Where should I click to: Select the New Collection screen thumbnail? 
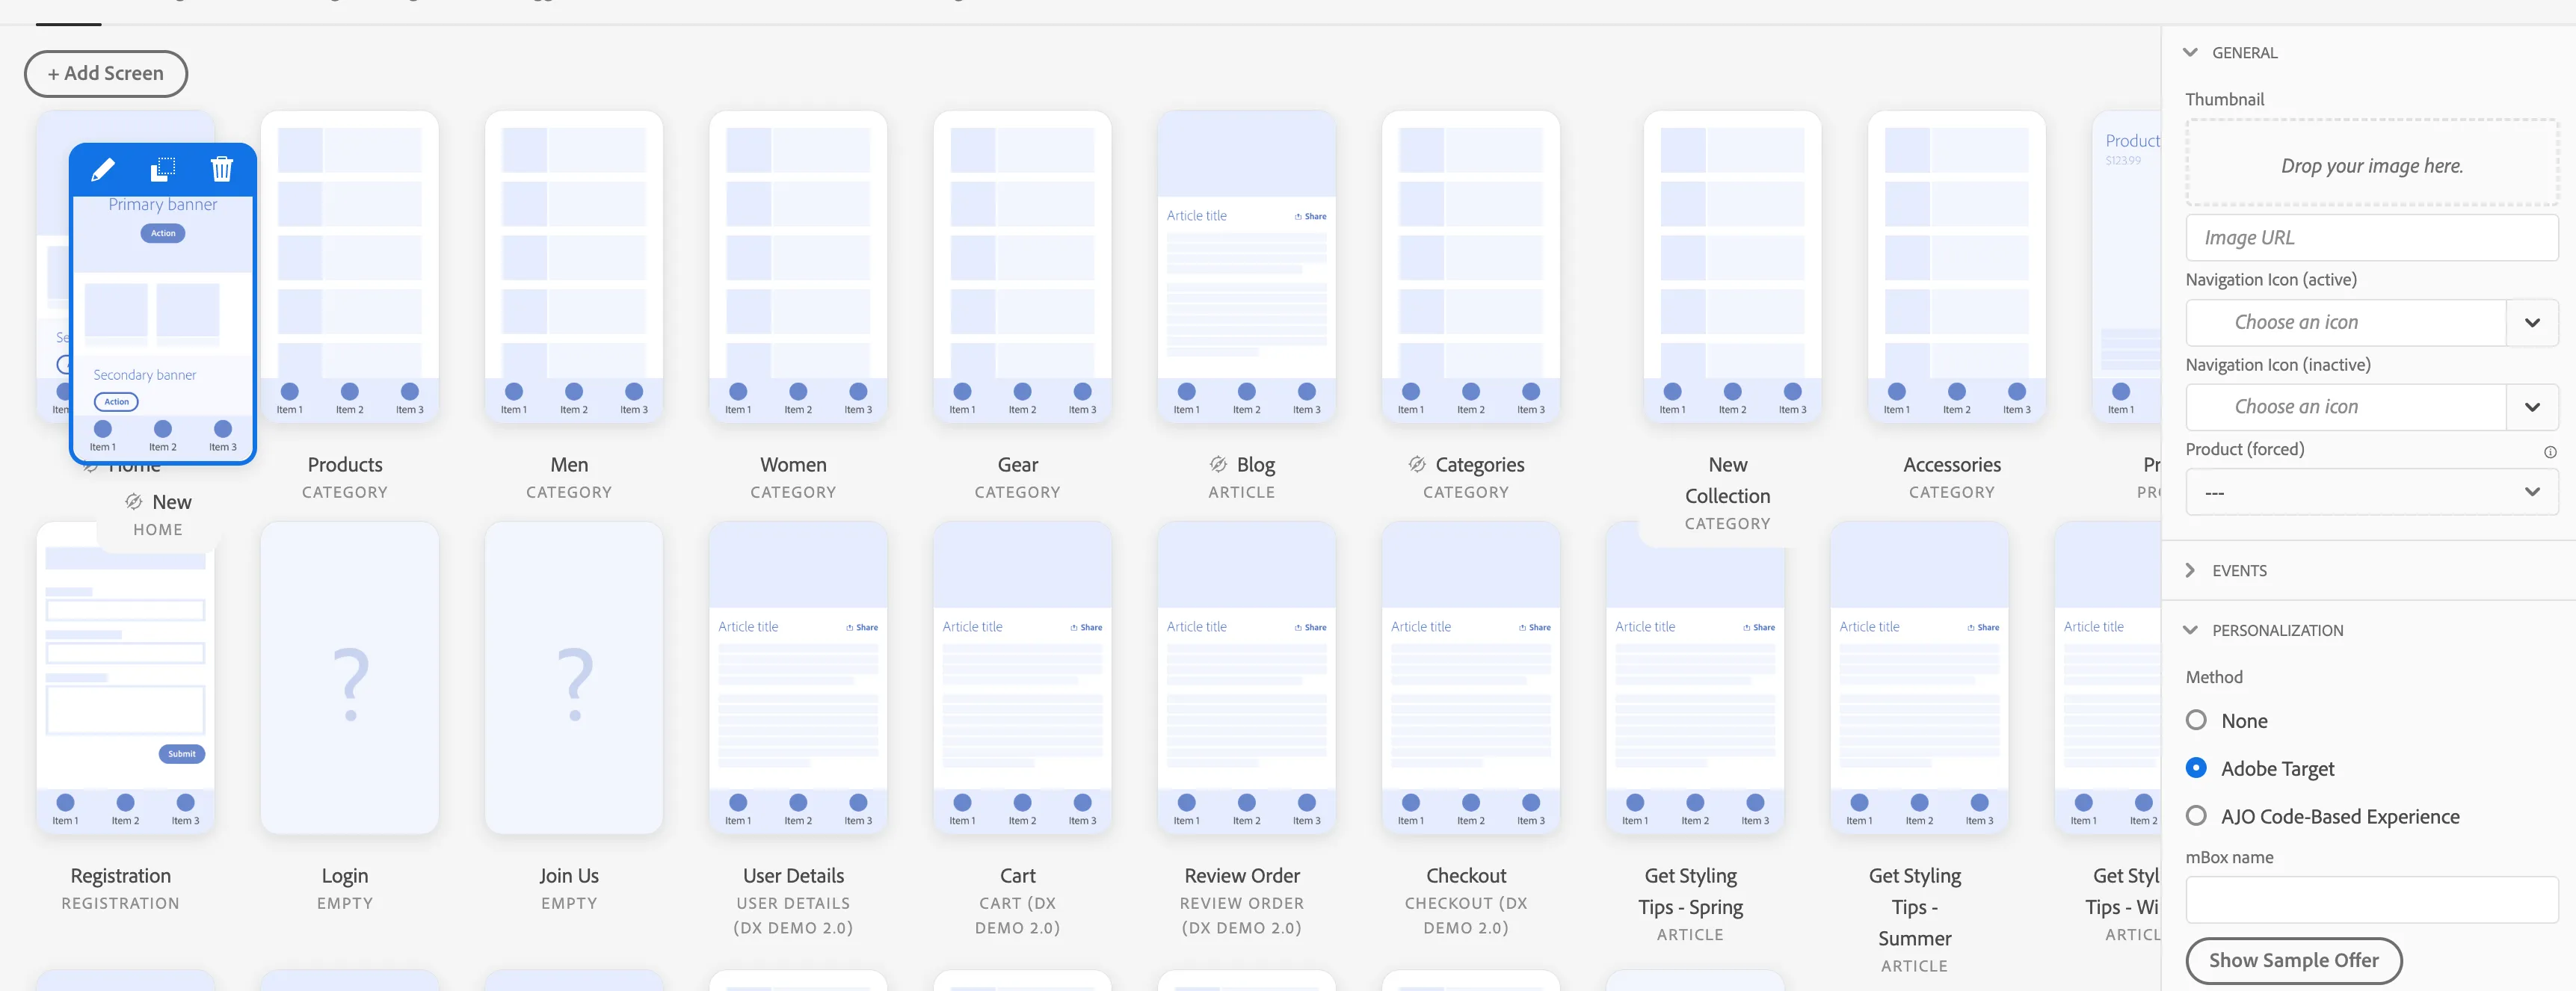pyautogui.click(x=1732, y=267)
